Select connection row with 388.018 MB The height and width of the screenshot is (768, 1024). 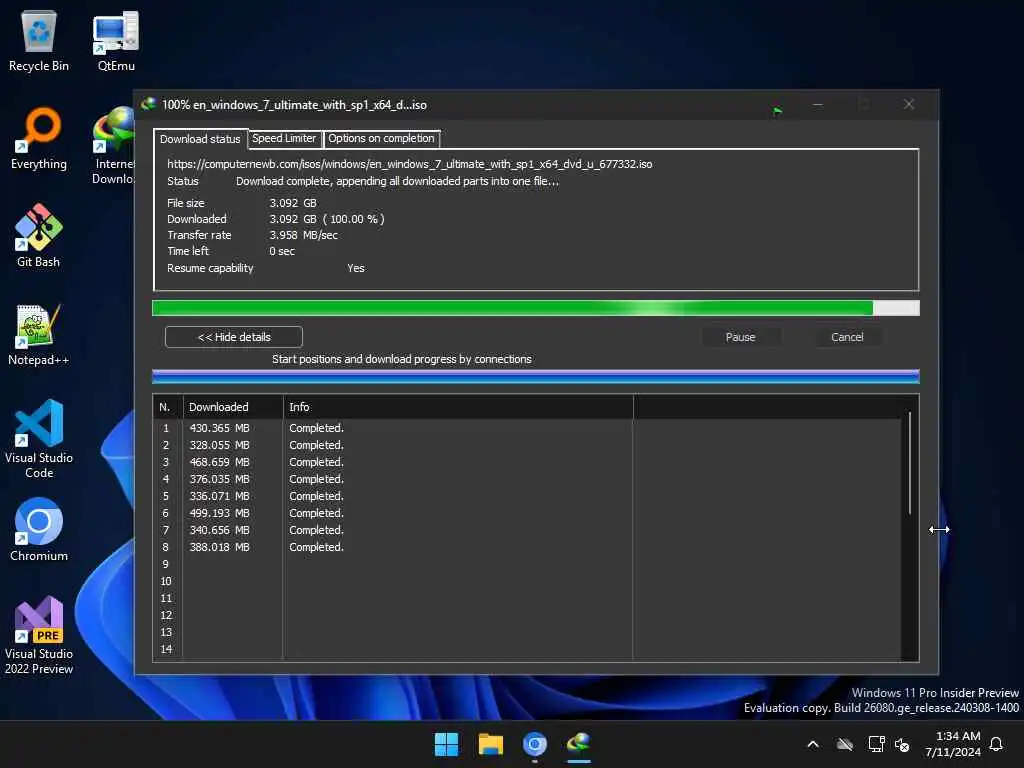(x=528, y=547)
